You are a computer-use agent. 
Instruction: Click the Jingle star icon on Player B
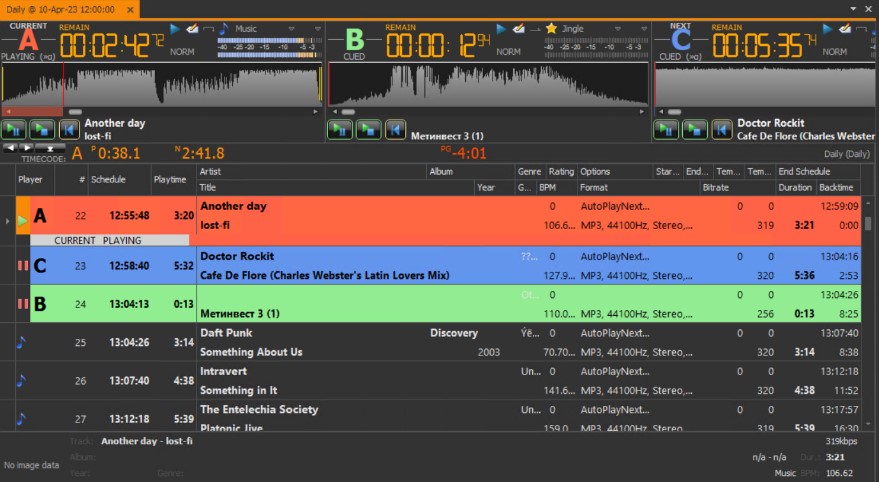pos(550,29)
